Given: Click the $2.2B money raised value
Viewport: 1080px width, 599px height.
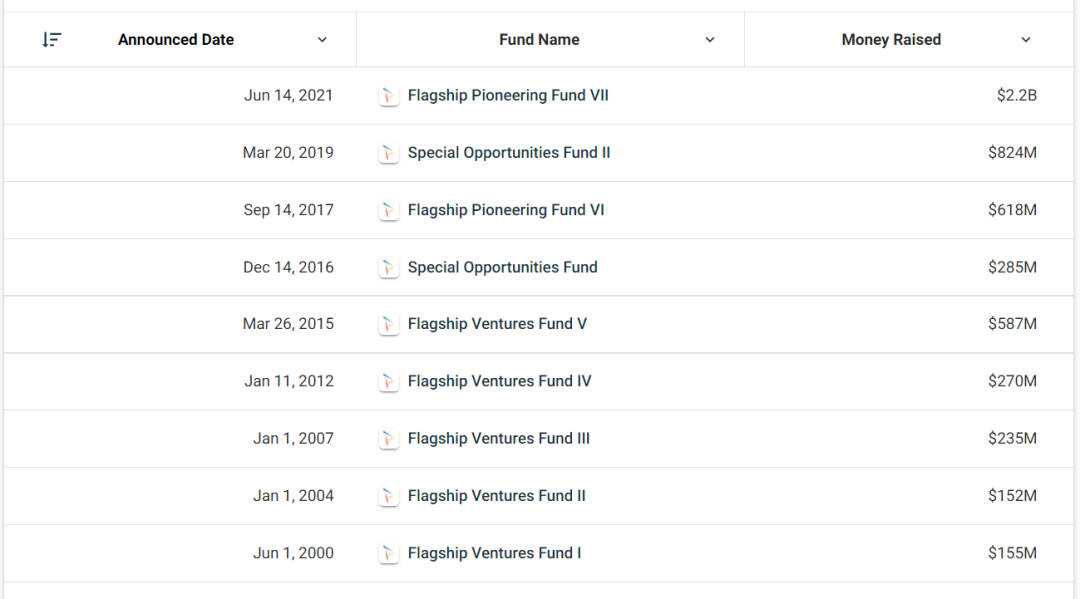Looking at the screenshot, I should pos(1017,96).
